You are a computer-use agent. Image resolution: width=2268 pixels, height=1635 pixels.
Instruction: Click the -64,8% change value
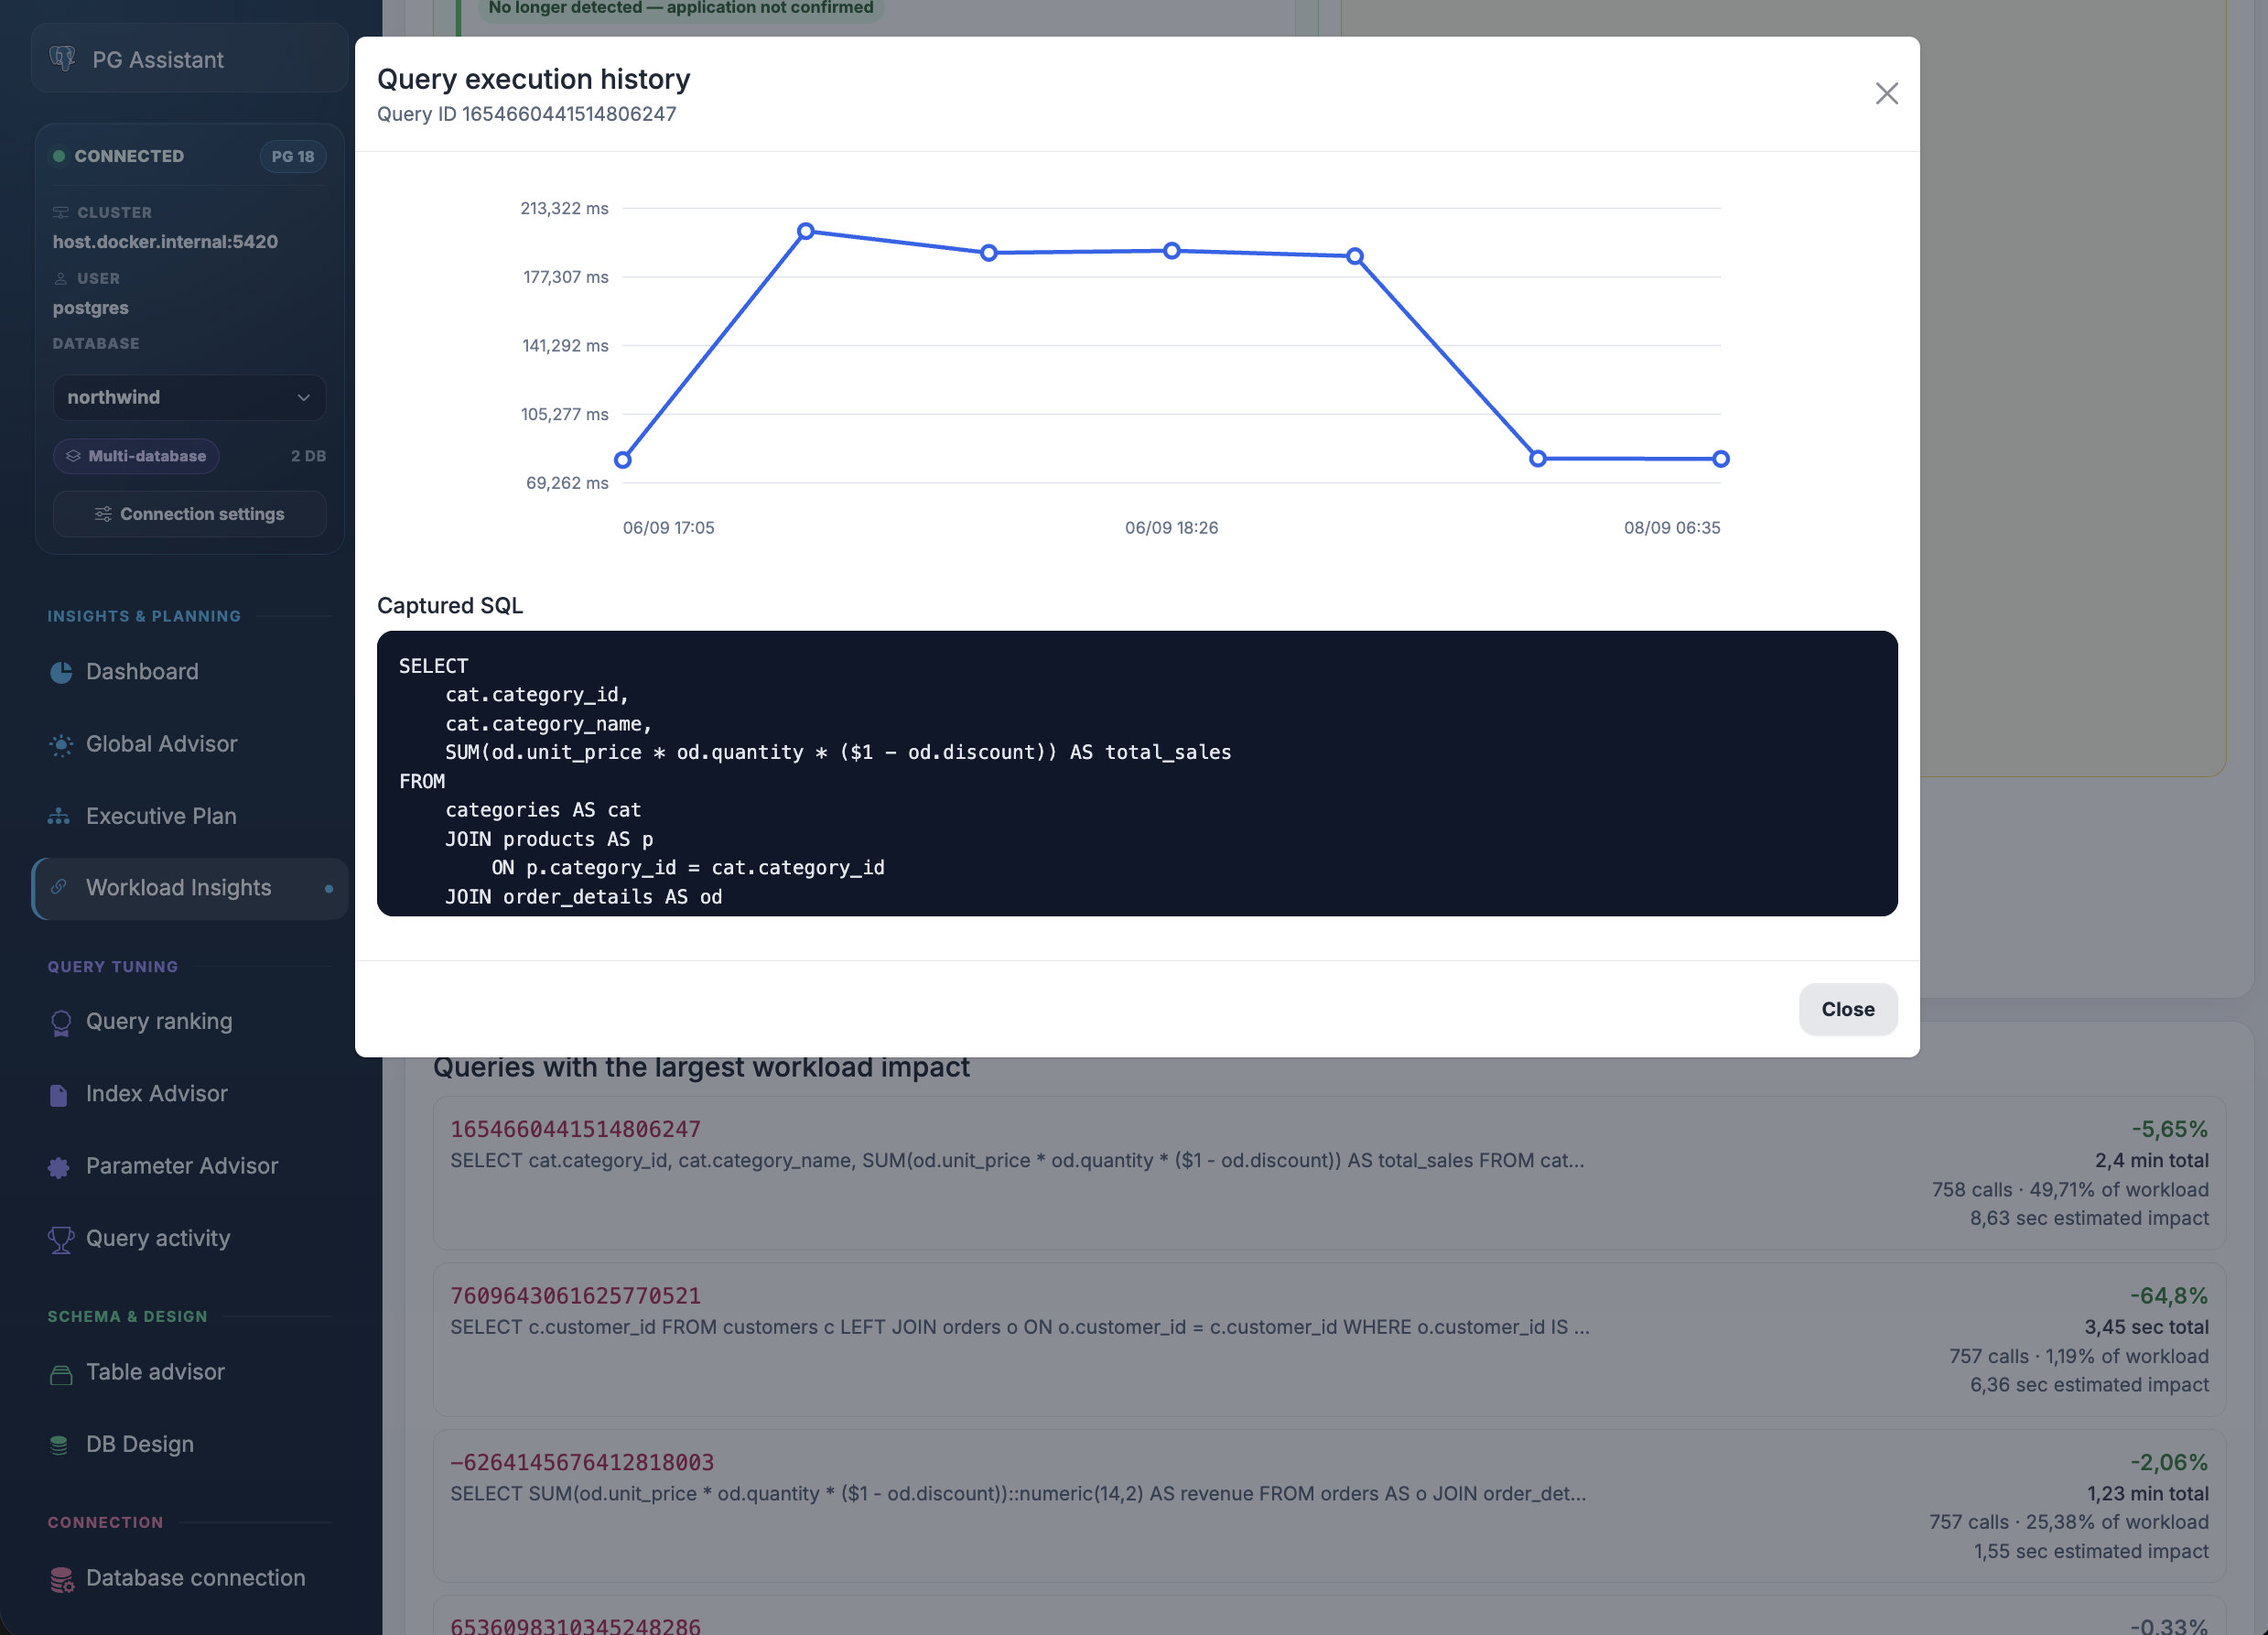point(2168,1296)
